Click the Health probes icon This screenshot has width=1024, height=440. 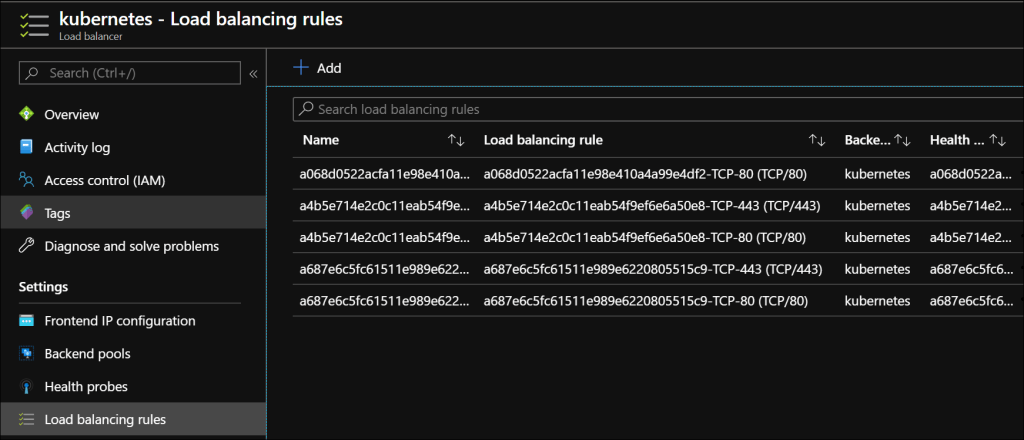(x=27, y=387)
